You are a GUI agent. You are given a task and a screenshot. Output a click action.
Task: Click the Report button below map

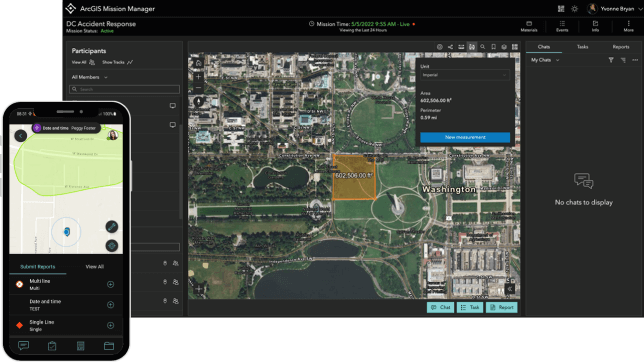(x=501, y=307)
